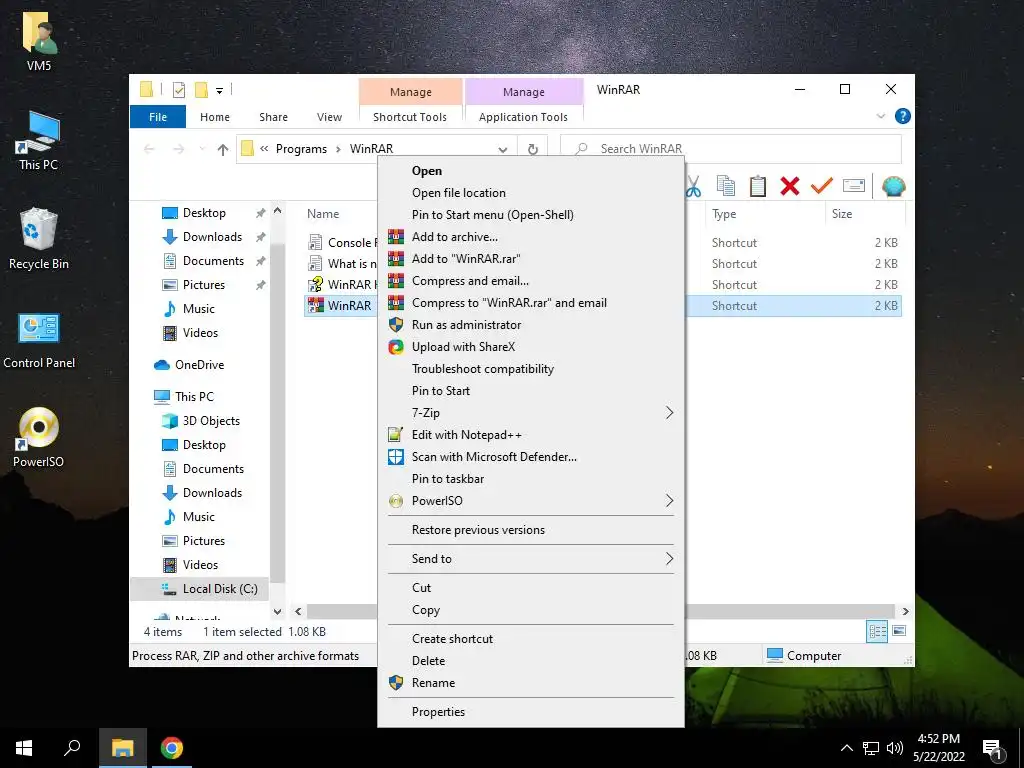This screenshot has width=1024, height=768.
Task: Select Restore previous versions
Action: tap(531, 530)
